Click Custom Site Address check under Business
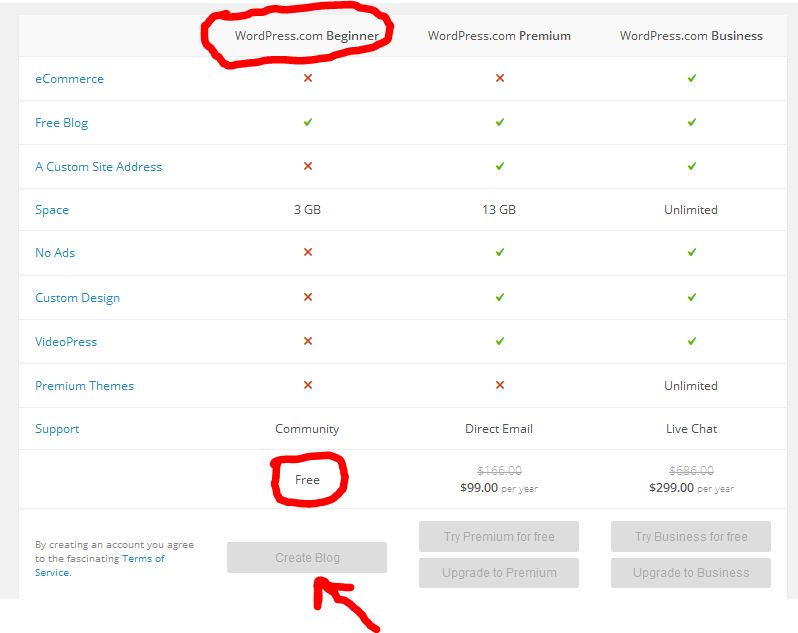The height and width of the screenshot is (633, 798). (691, 166)
